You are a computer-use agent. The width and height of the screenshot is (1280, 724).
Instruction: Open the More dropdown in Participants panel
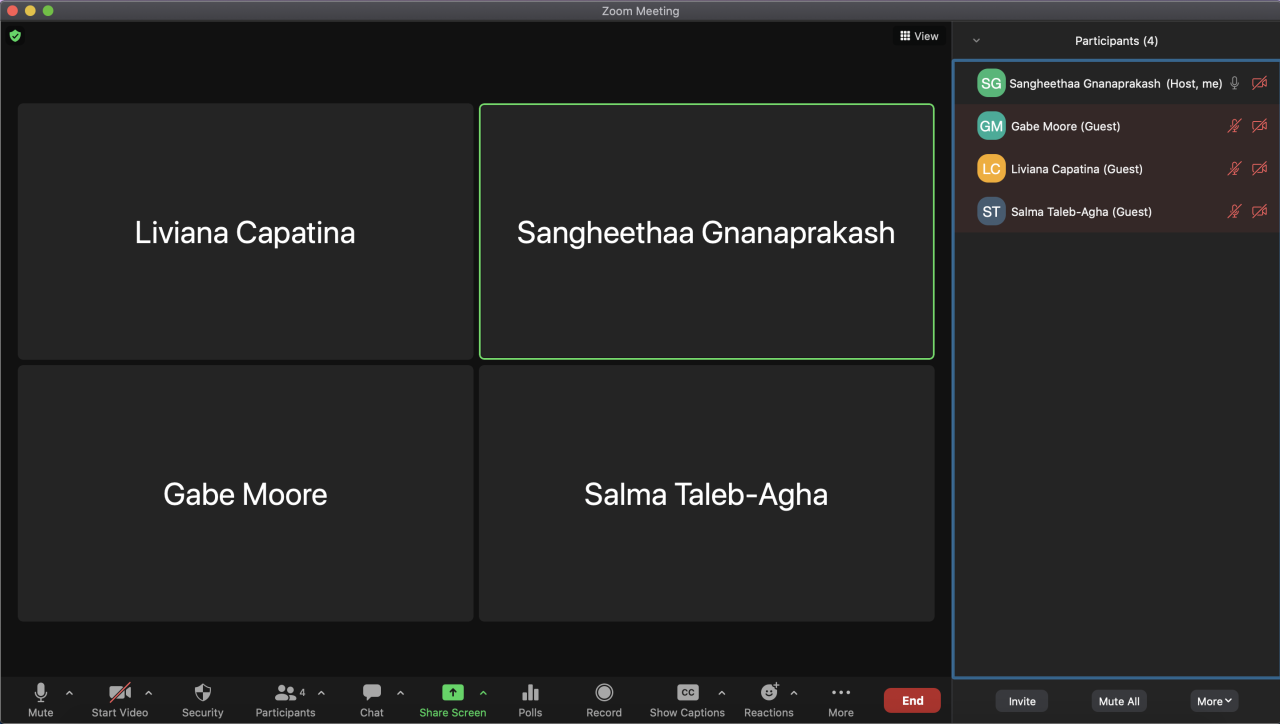[x=1214, y=701]
